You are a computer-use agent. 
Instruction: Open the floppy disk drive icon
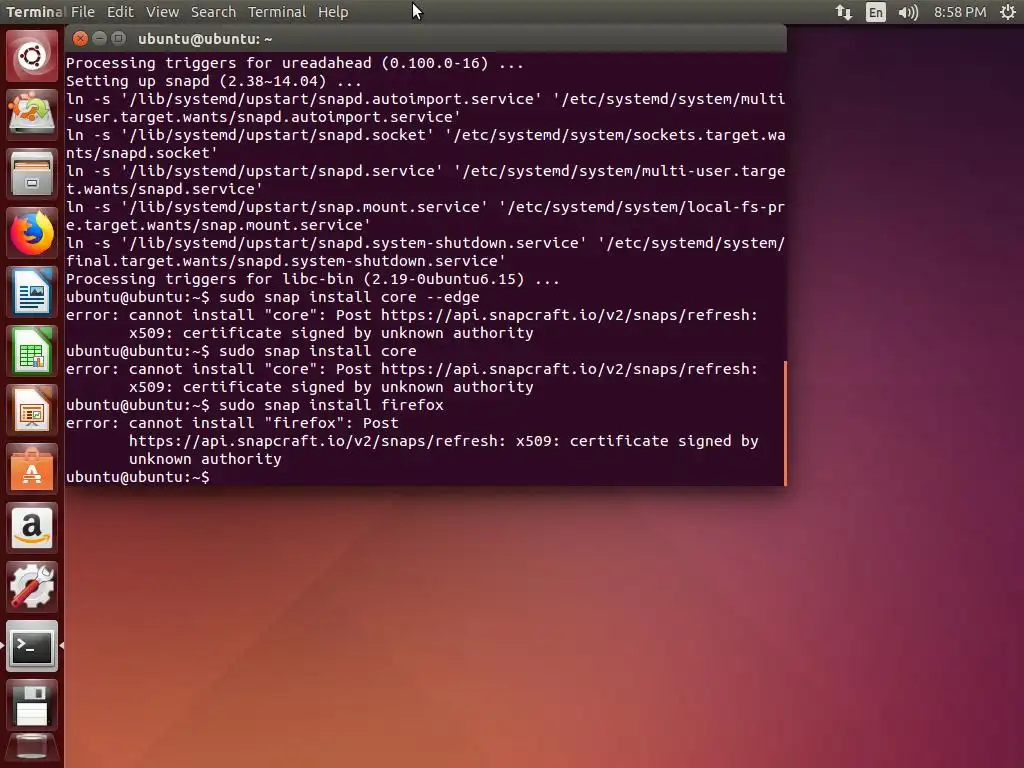pyautogui.click(x=31, y=705)
